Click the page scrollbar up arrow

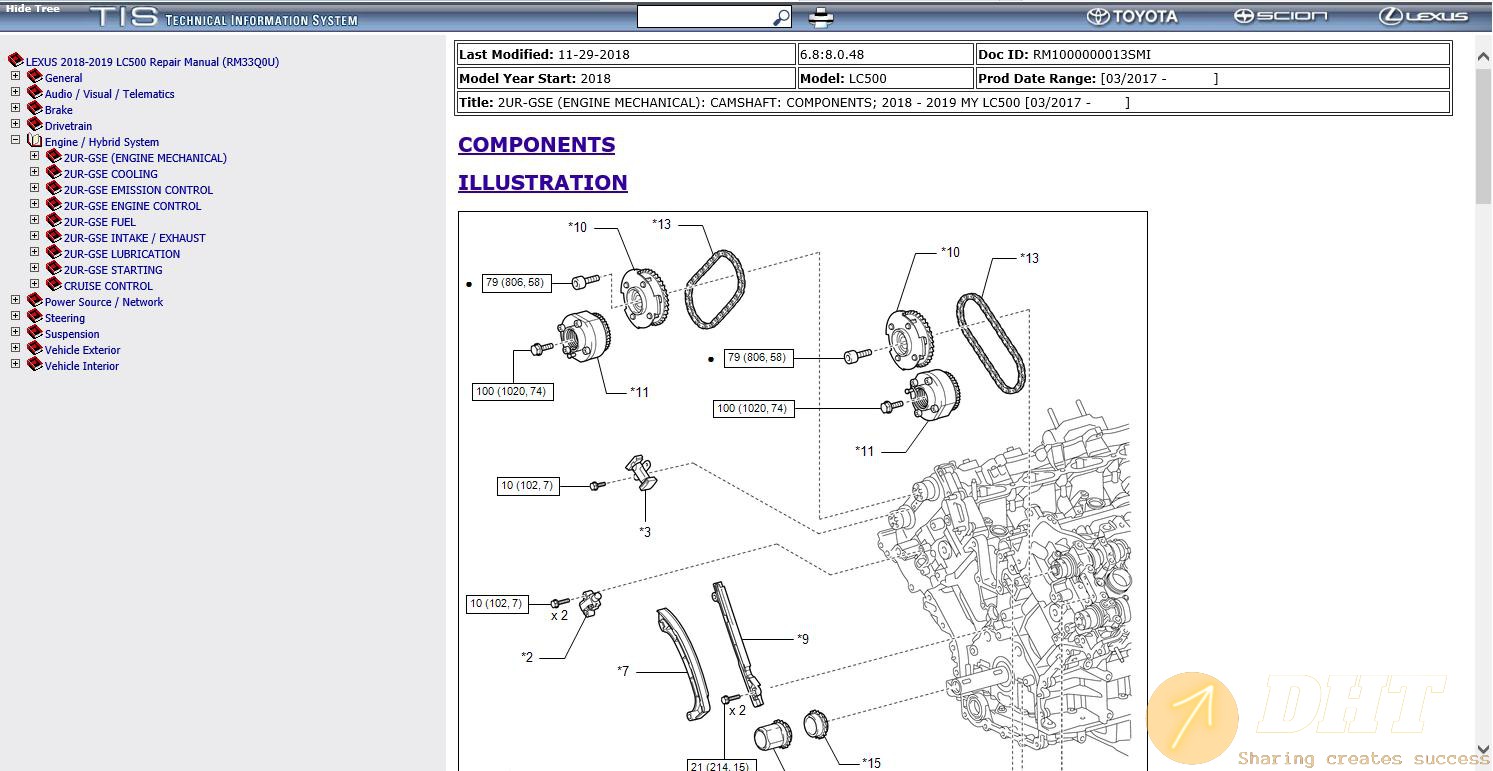(1483, 58)
